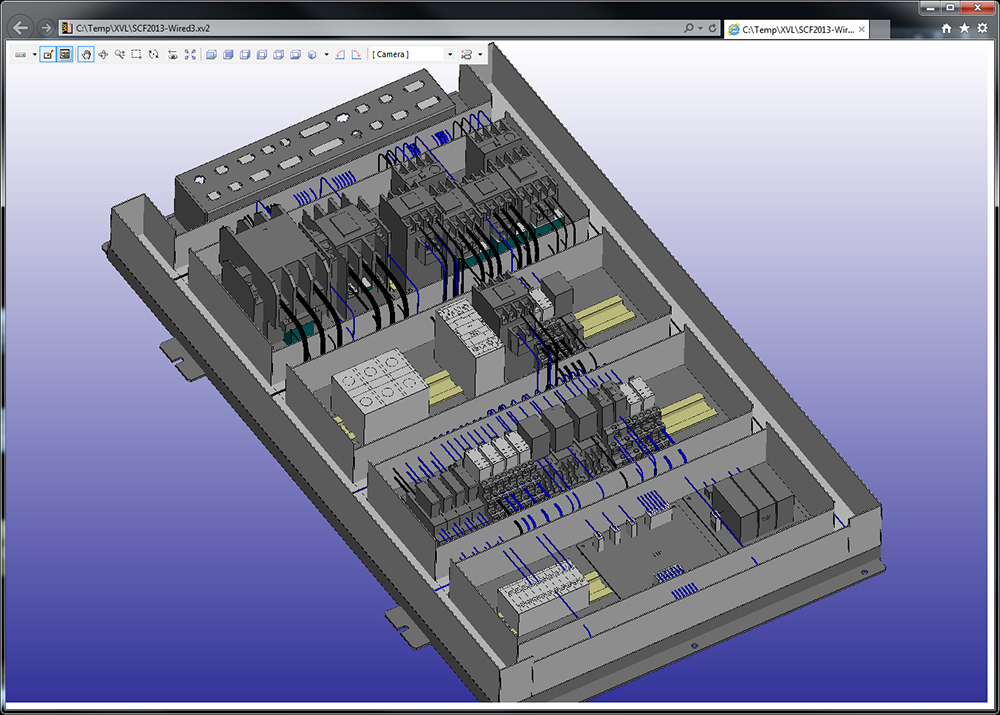Activate the Zoom magnifier tool
Viewport: 1000px width, 715px height.
(x=120, y=54)
